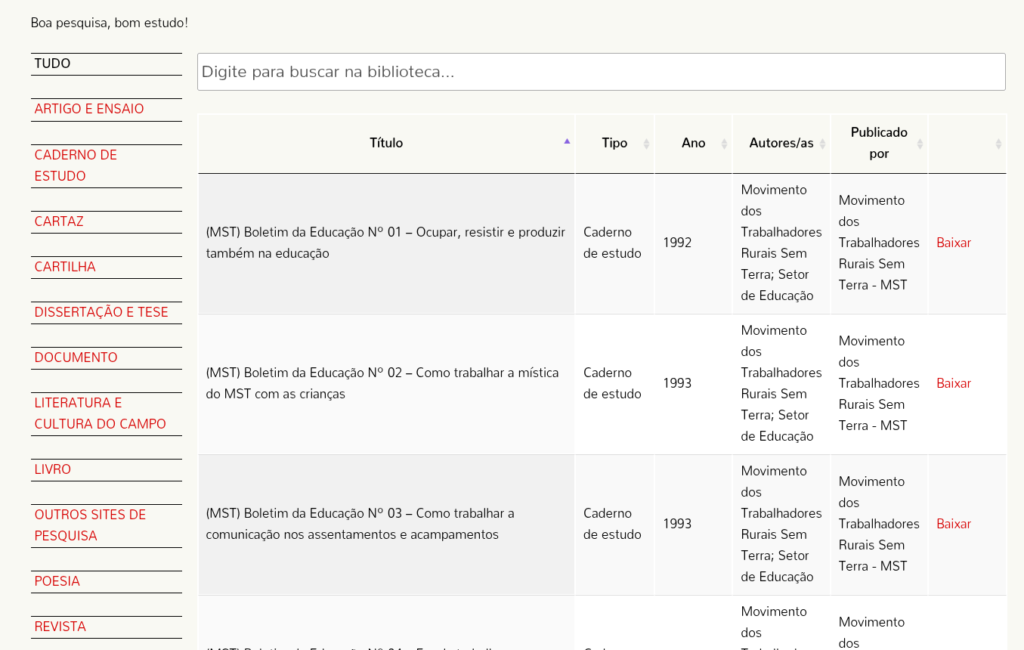1024x650 pixels.
Task: Click the 'Boa pesquisa, bom estudo!' text
Action: pyautogui.click(x=109, y=23)
